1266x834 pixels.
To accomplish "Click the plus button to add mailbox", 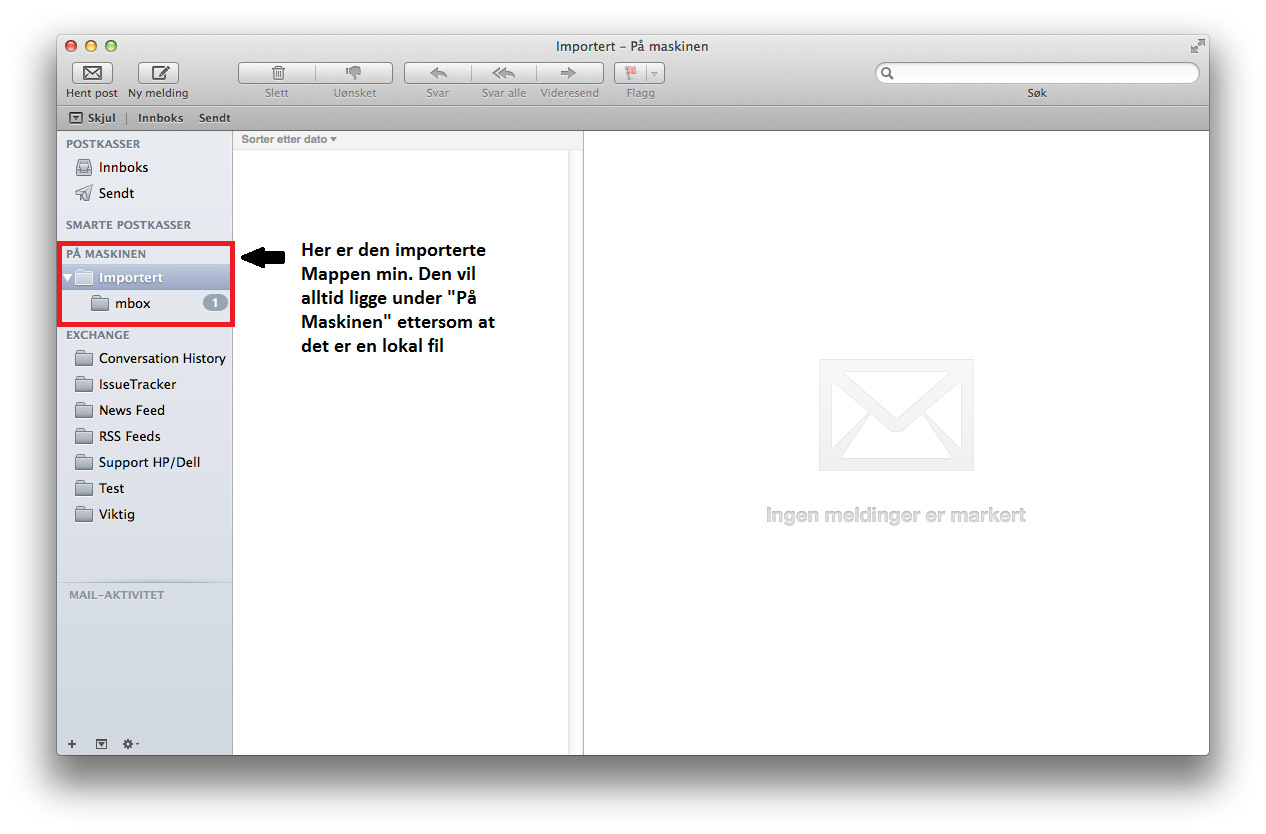I will pos(72,744).
